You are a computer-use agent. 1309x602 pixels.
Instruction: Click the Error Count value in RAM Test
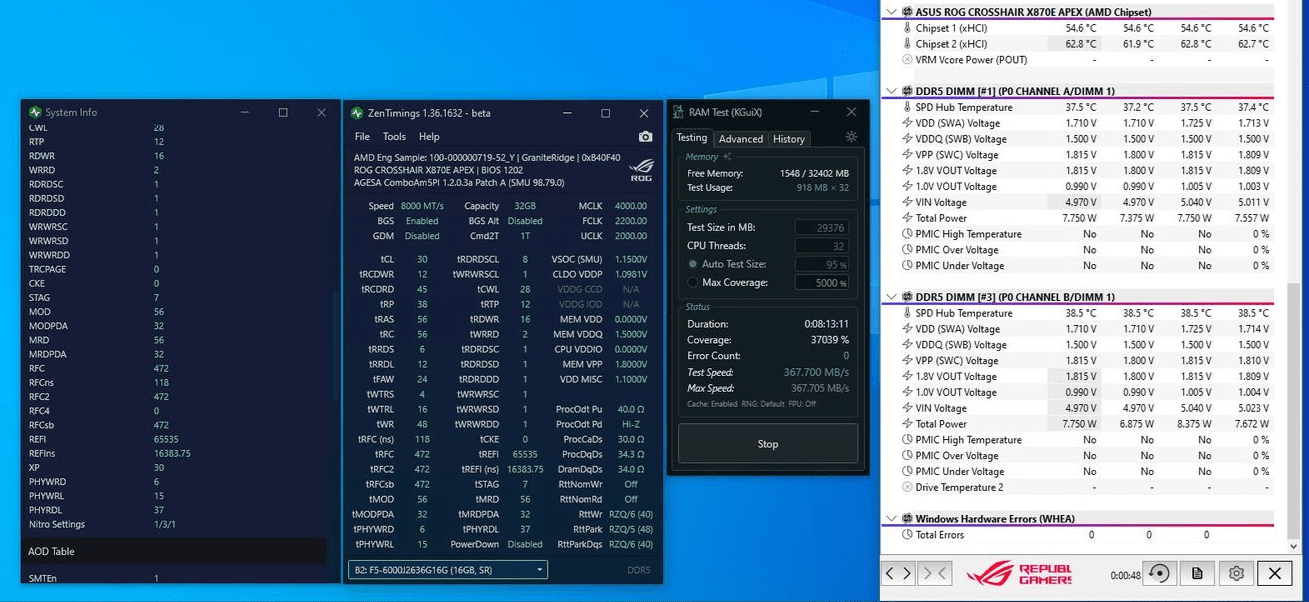(845, 356)
